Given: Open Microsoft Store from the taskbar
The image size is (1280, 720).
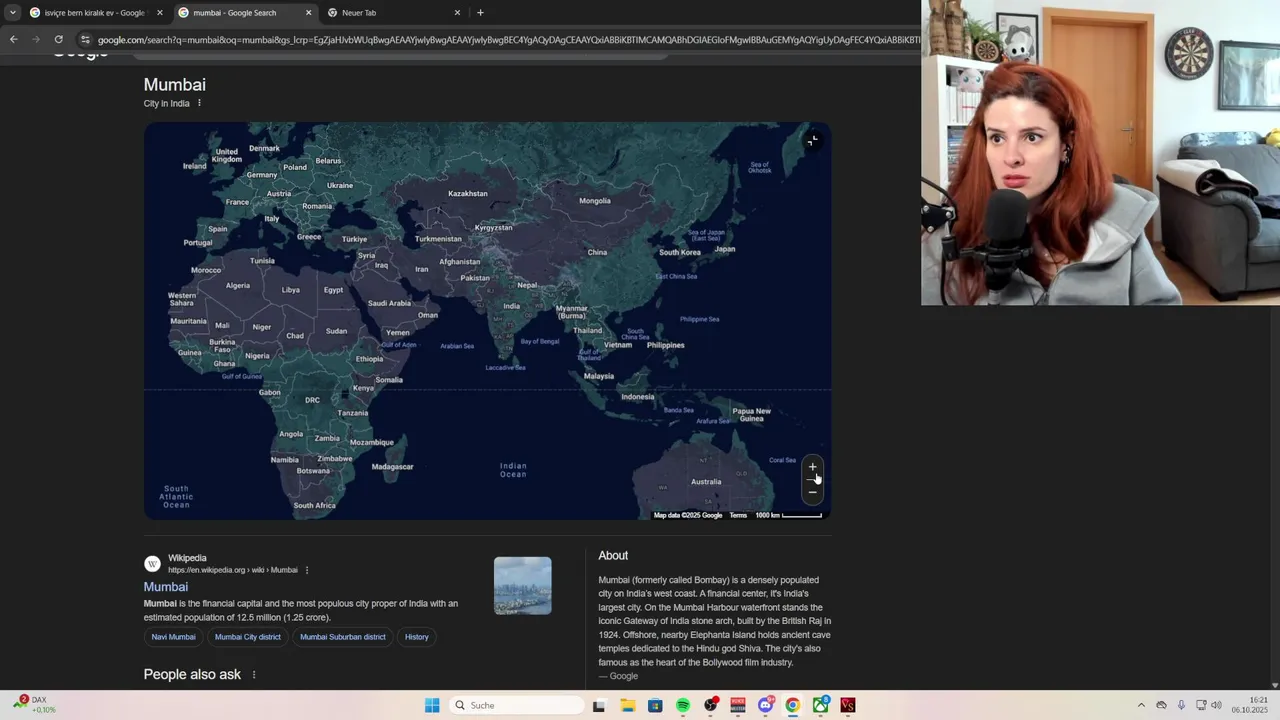Looking at the screenshot, I should click(655, 705).
